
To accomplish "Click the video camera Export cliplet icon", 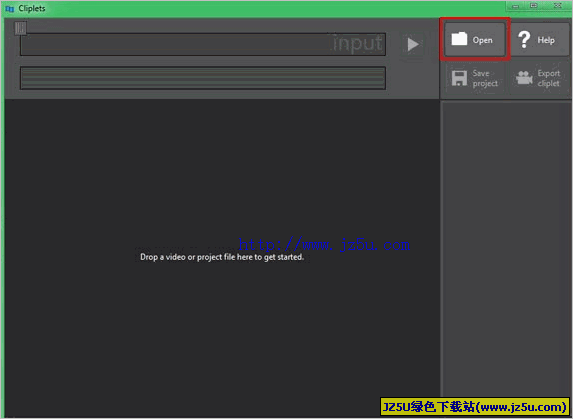I will pyautogui.click(x=524, y=77).
